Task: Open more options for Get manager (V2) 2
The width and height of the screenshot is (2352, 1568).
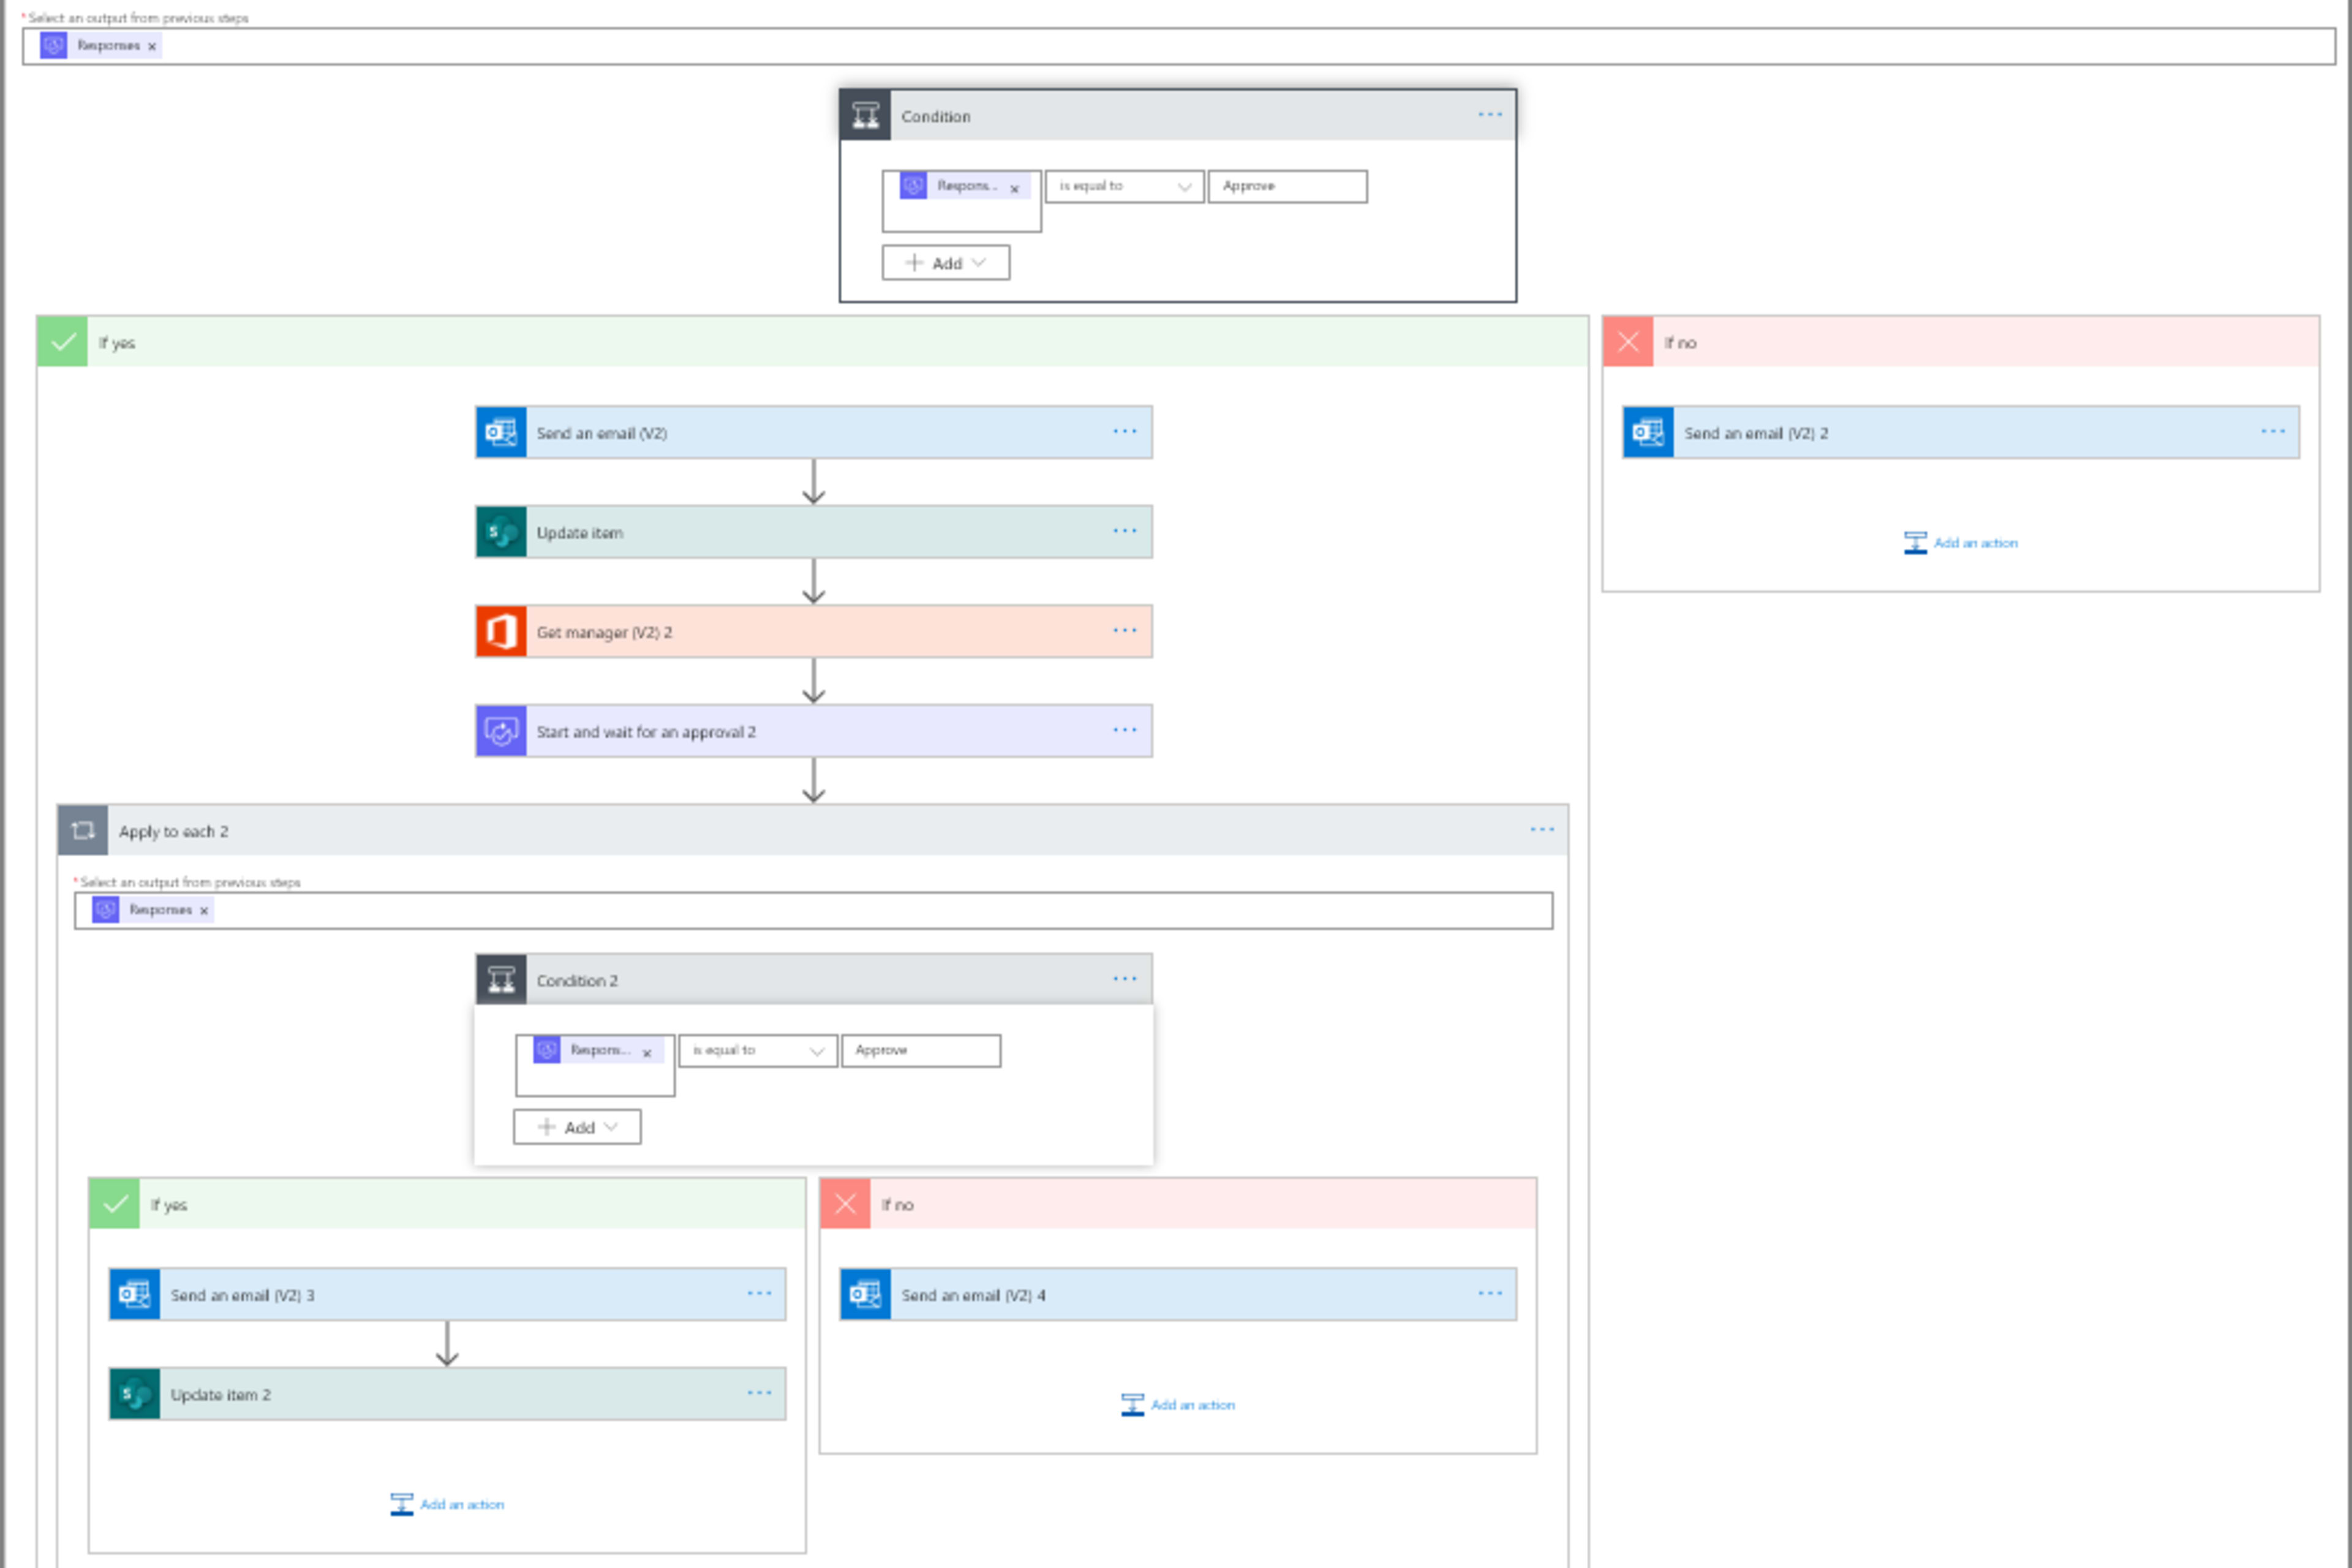Action: click(1125, 630)
